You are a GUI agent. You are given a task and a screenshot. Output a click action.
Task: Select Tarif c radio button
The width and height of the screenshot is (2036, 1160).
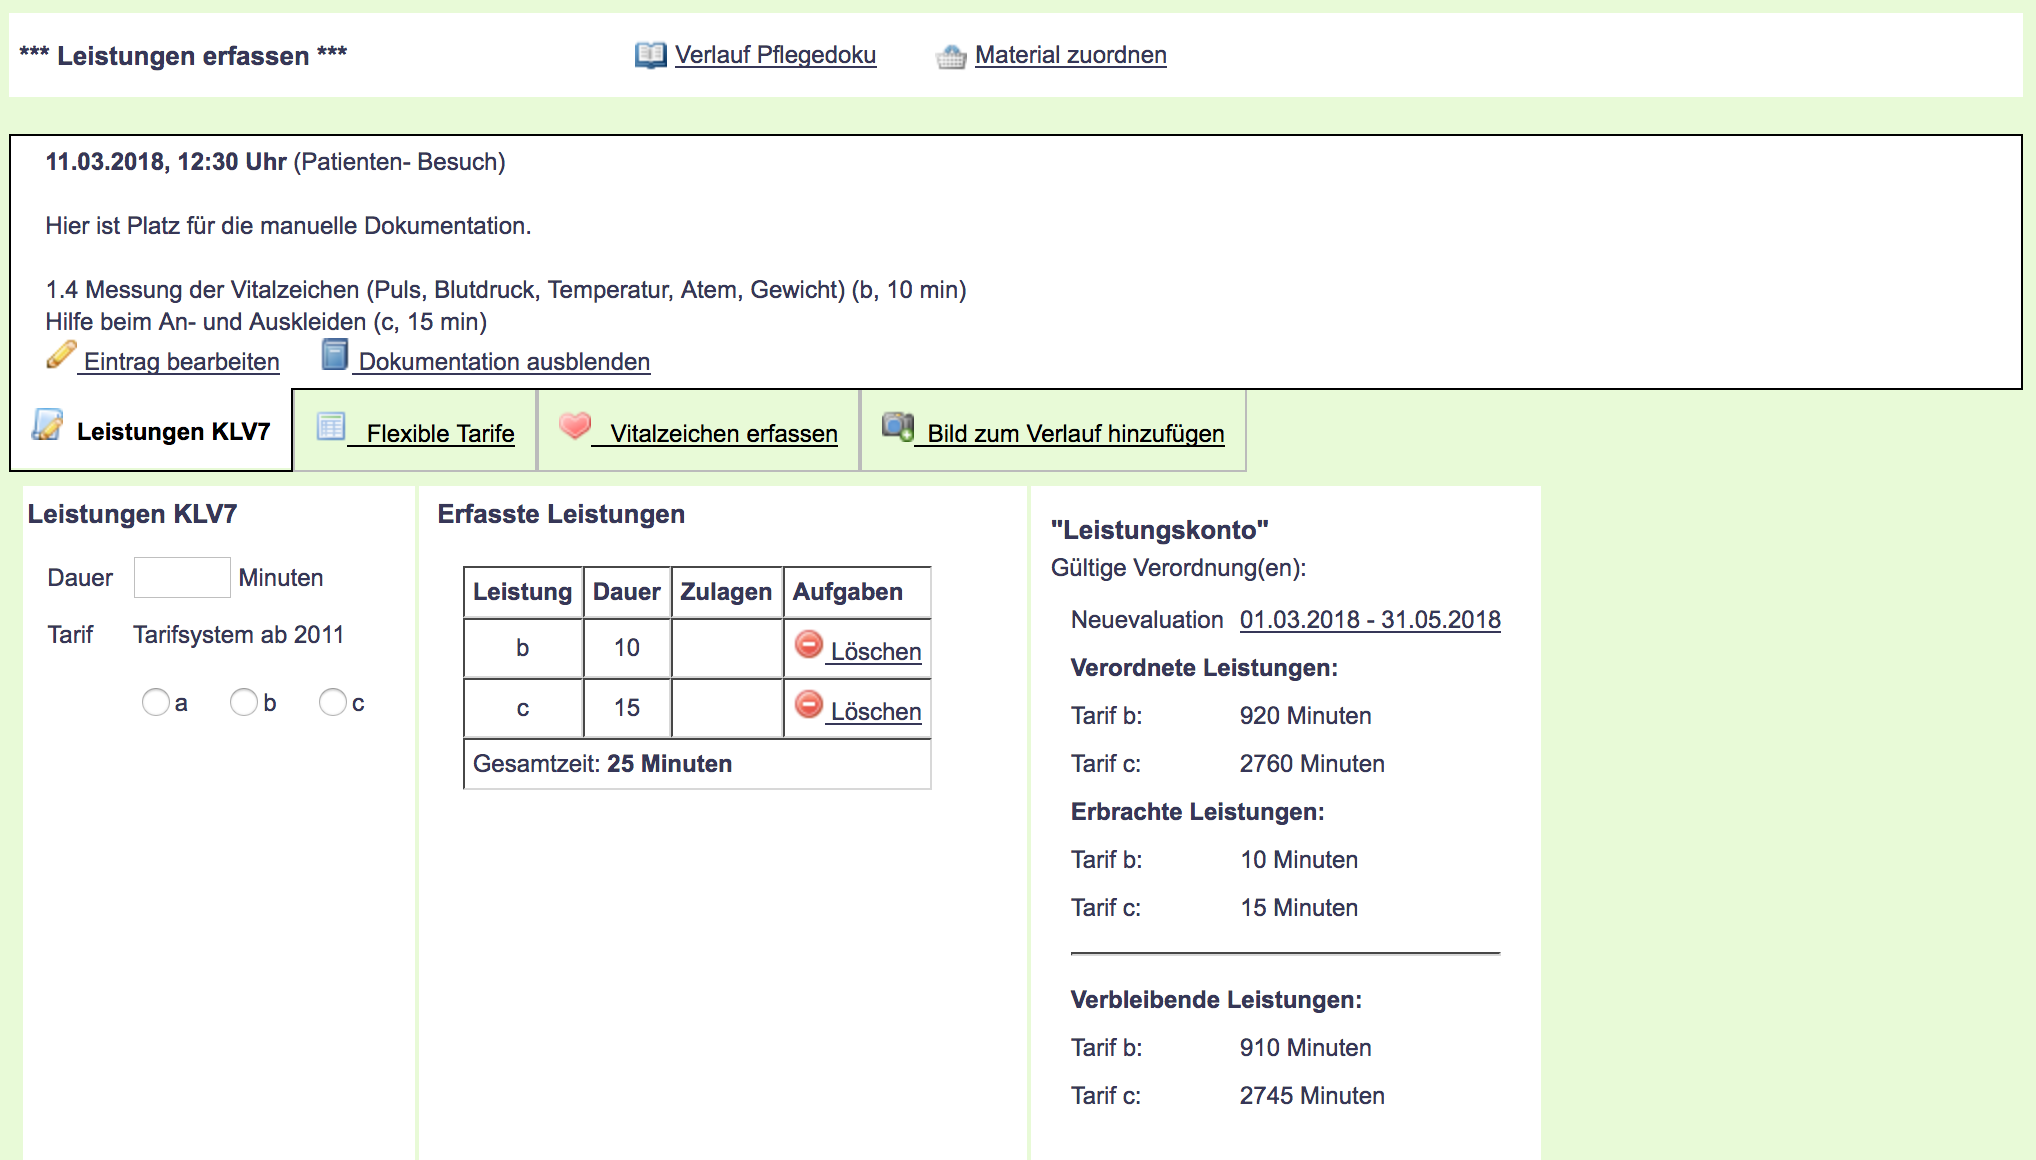tap(332, 703)
